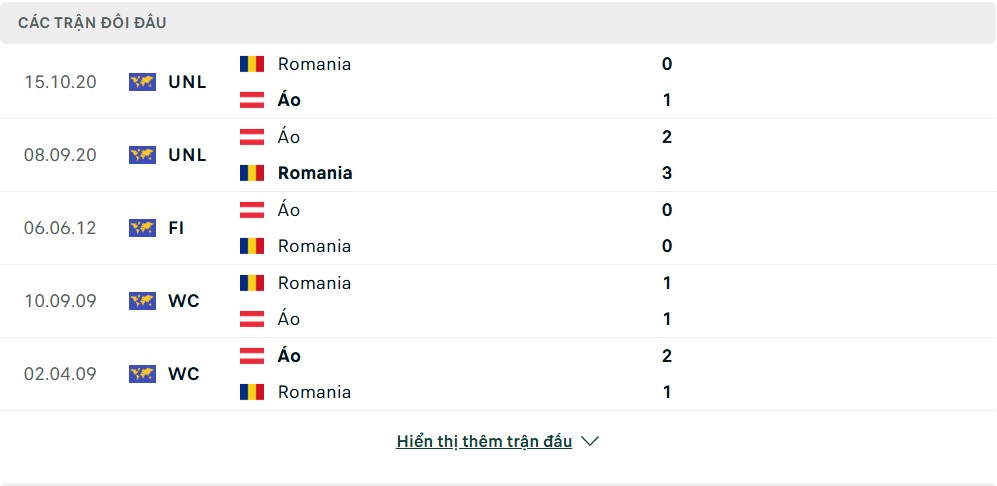Image resolution: width=997 pixels, height=486 pixels.
Task: Click Austria flag in the 02.04.09 match
Action: (252, 356)
